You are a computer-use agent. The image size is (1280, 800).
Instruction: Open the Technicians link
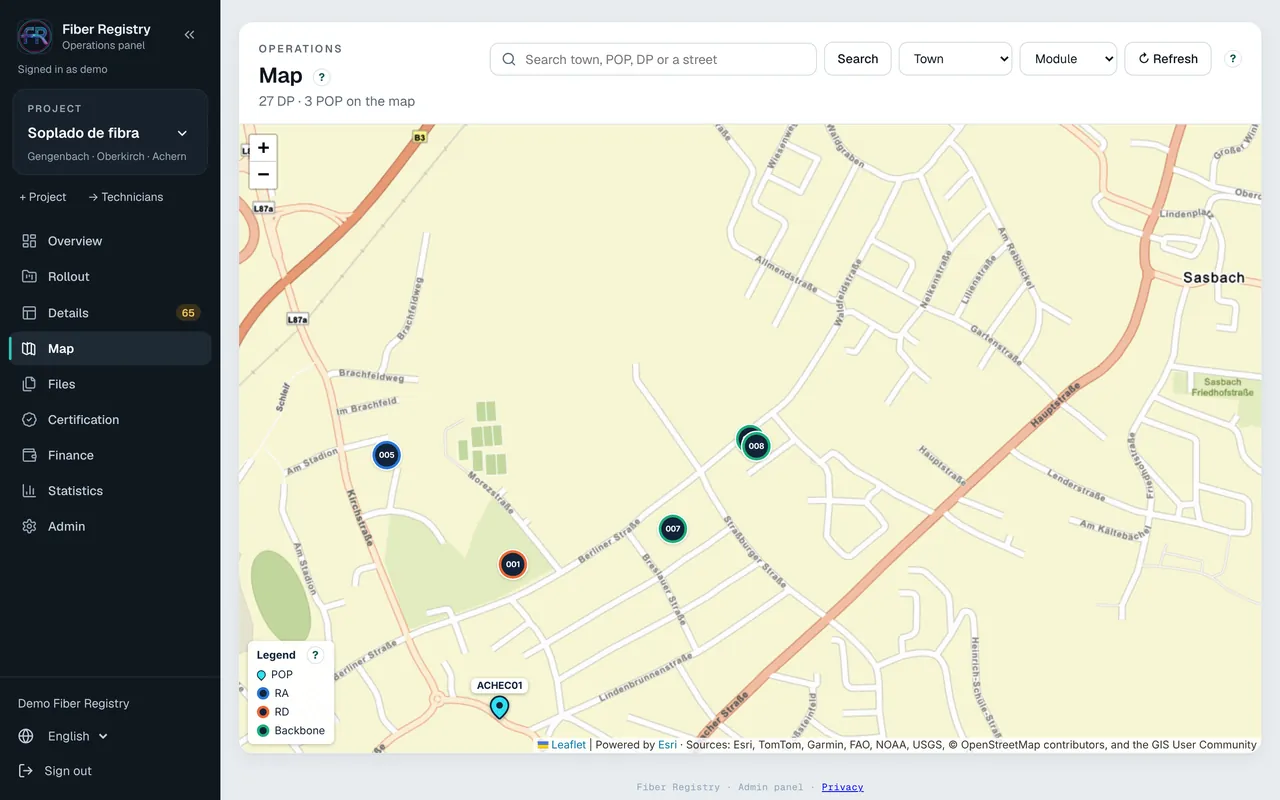pyautogui.click(x=126, y=197)
